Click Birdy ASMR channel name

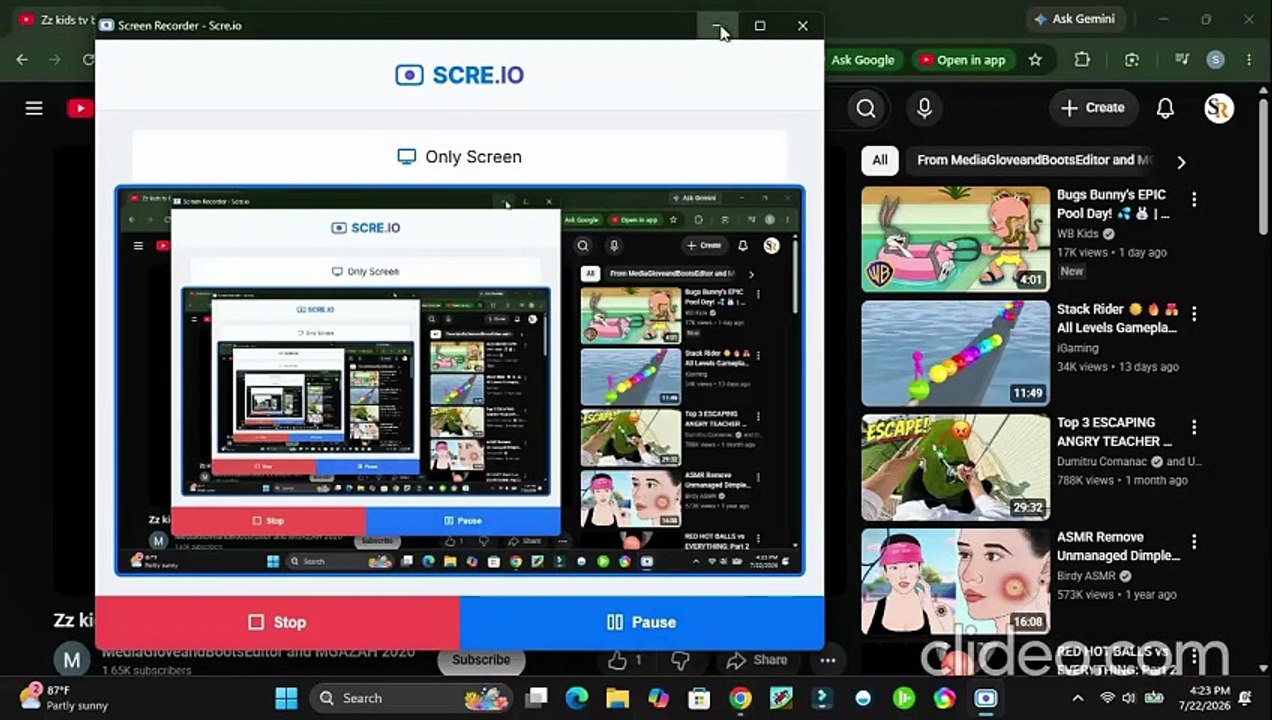click(1087, 576)
